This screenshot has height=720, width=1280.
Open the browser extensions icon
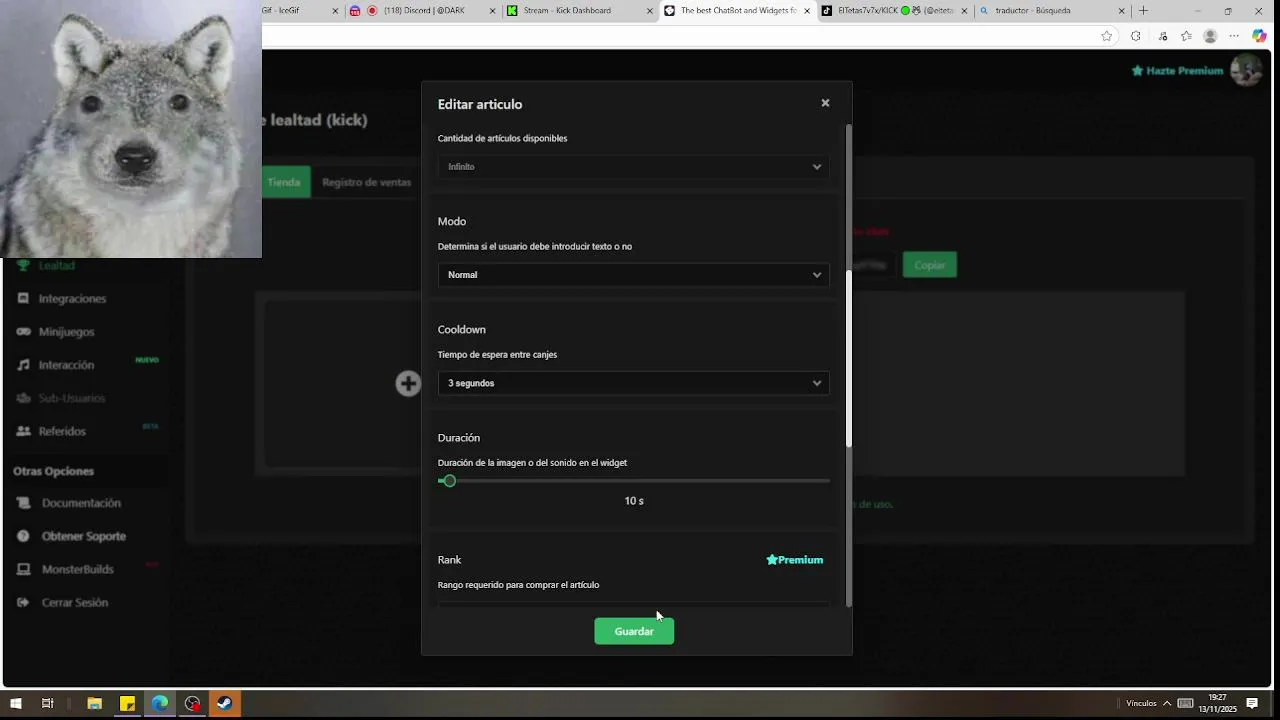[x=1135, y=36]
